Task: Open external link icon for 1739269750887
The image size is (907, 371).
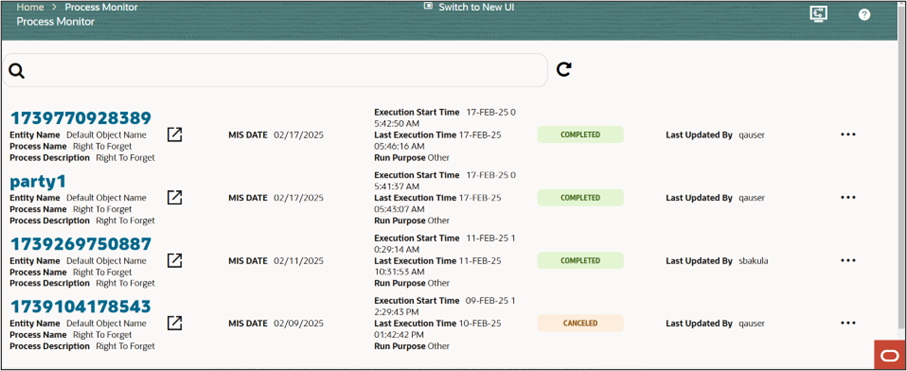Action: point(175,260)
